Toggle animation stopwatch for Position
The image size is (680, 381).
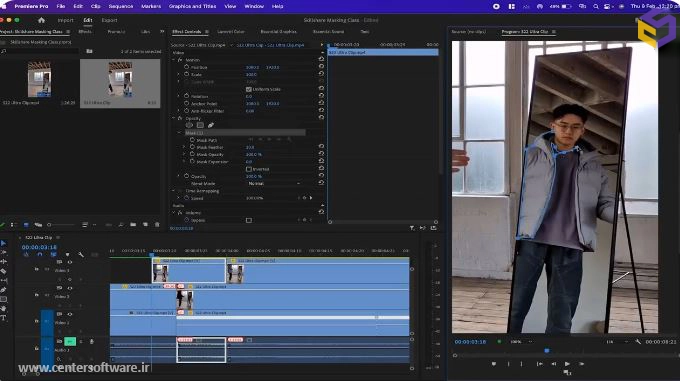tap(186, 67)
